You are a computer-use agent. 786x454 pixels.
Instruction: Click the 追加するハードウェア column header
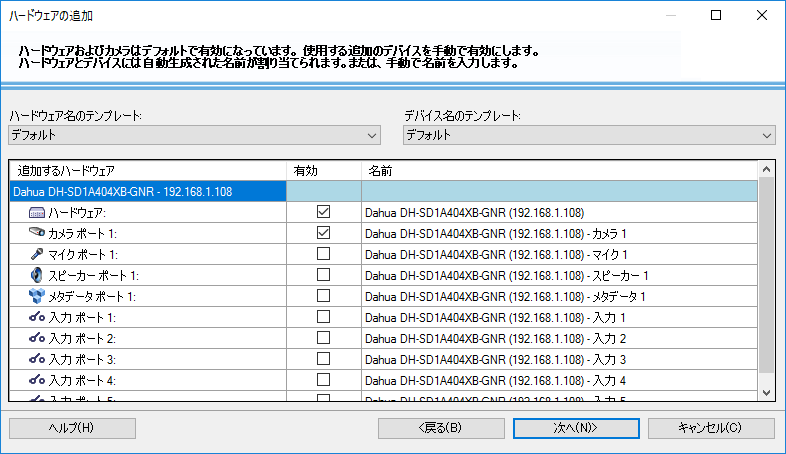coord(148,171)
